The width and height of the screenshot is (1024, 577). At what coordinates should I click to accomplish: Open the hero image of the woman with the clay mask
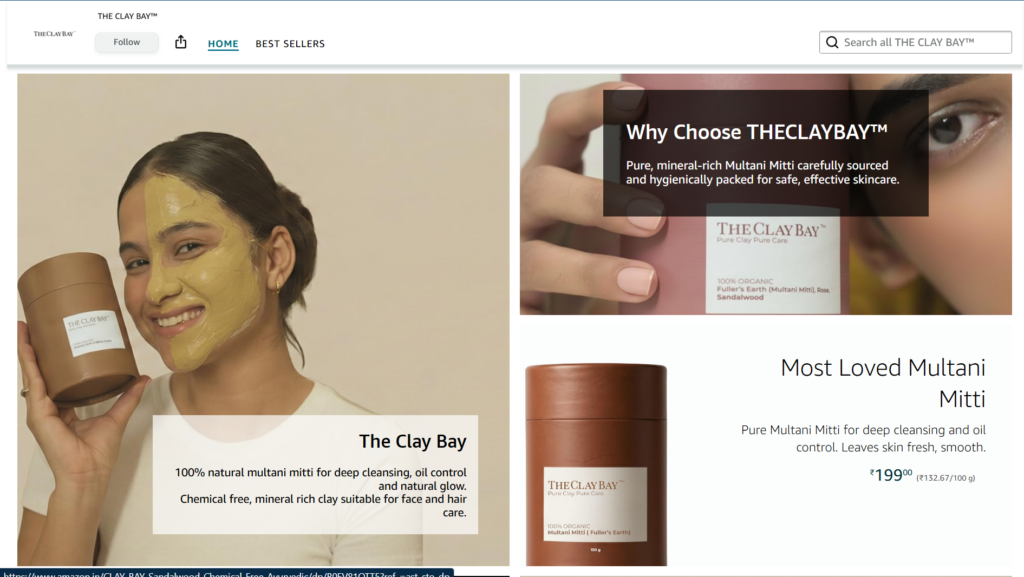263,319
